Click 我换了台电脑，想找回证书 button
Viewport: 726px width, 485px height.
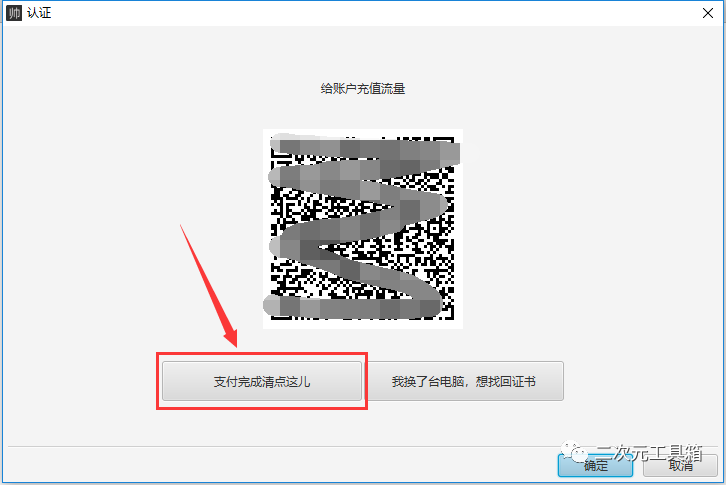click(464, 381)
